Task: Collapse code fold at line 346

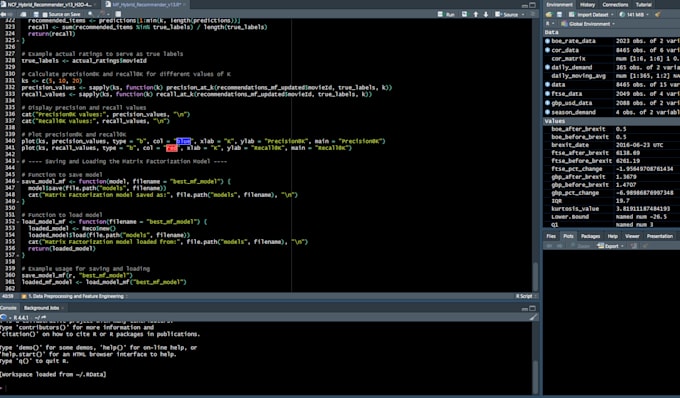Action: pyautogui.click(x=18, y=182)
